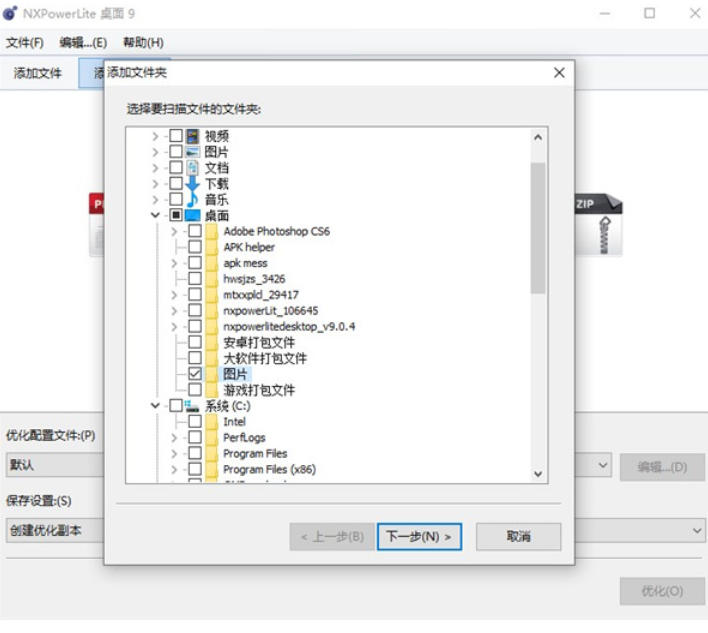The width and height of the screenshot is (708, 633).
Task: Click the 音乐 note icon
Action: click(x=193, y=199)
